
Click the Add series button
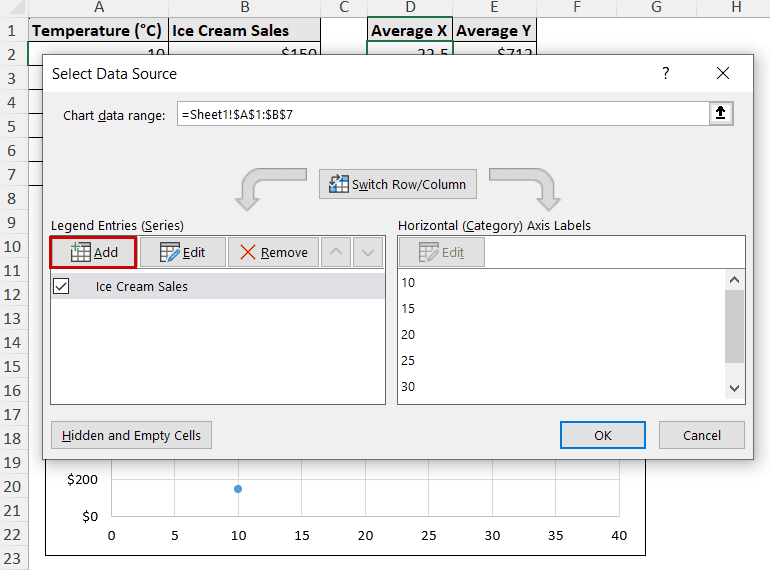click(93, 252)
